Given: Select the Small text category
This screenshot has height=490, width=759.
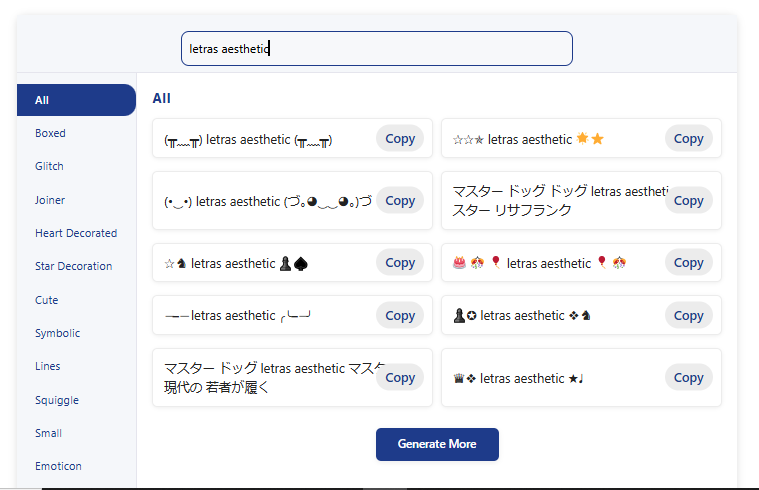Looking at the screenshot, I should click(x=48, y=433).
